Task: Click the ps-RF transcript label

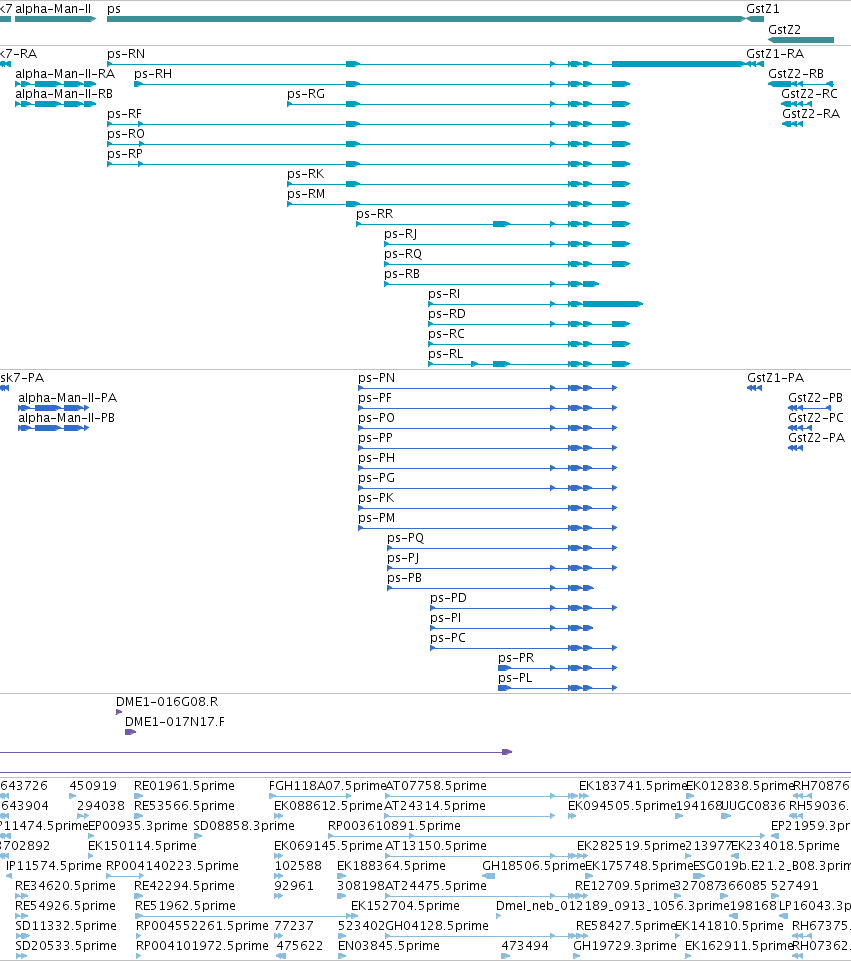Action: [x=124, y=114]
